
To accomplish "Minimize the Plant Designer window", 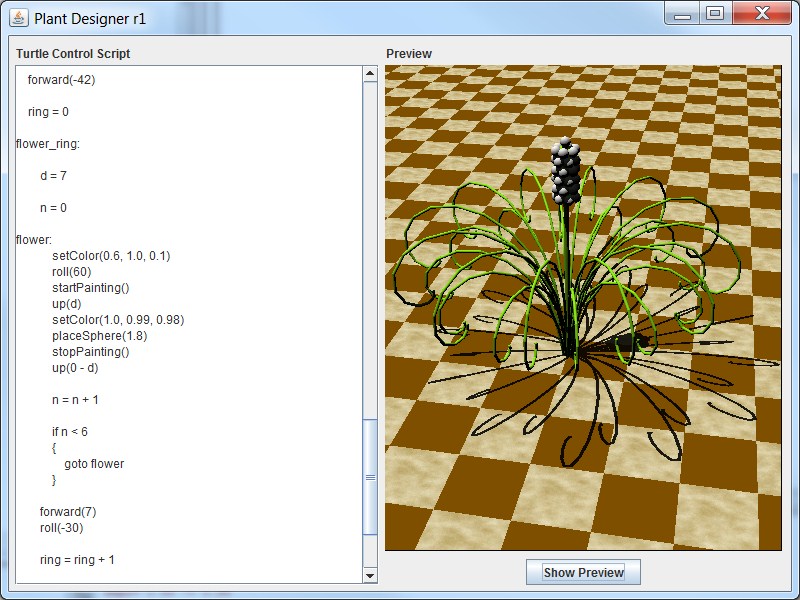I will pos(682,14).
